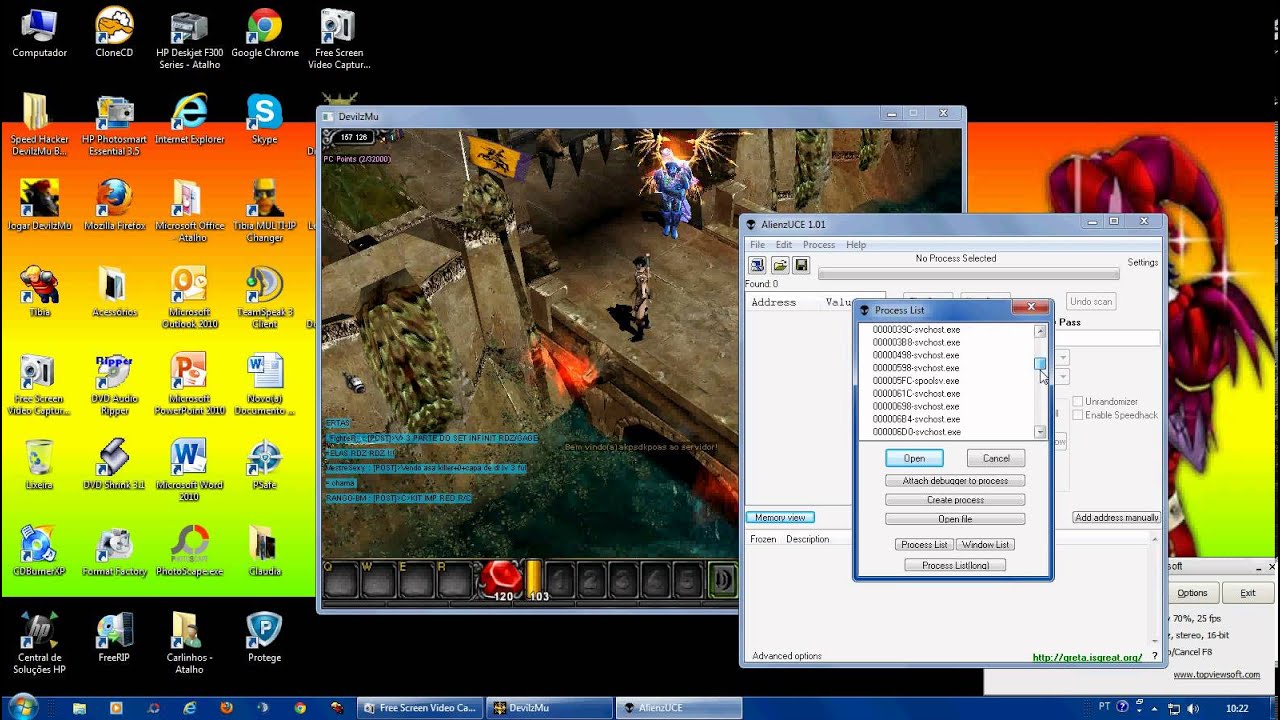Click Exit button in capture window

coord(1248,593)
